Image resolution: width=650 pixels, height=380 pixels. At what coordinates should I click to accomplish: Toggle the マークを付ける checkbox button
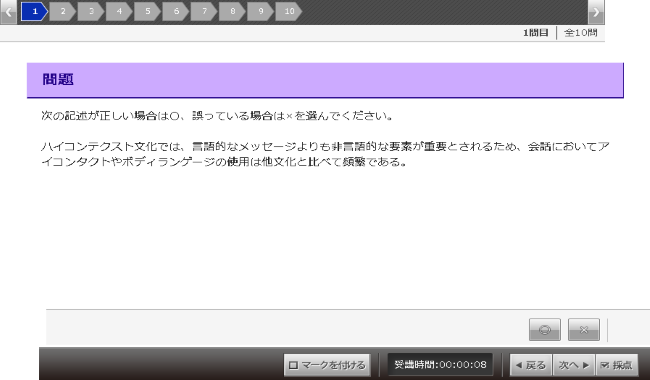coord(327,365)
